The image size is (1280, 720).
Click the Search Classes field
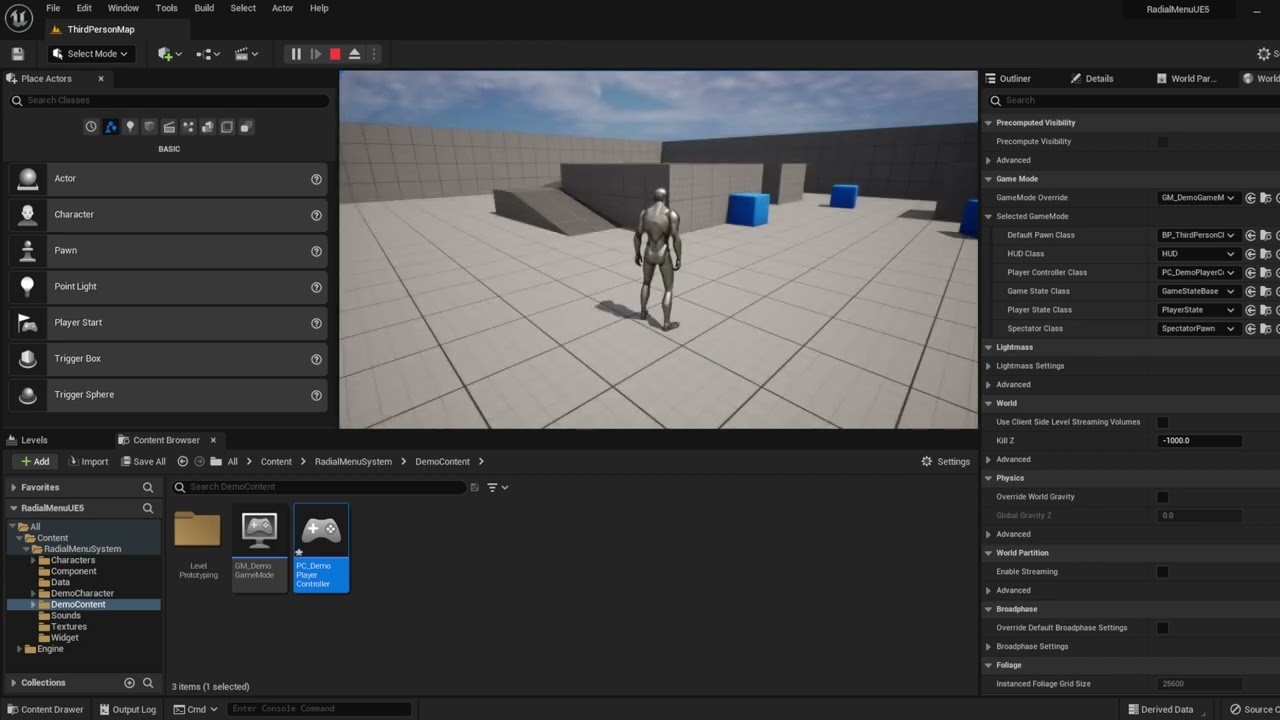tap(168, 101)
